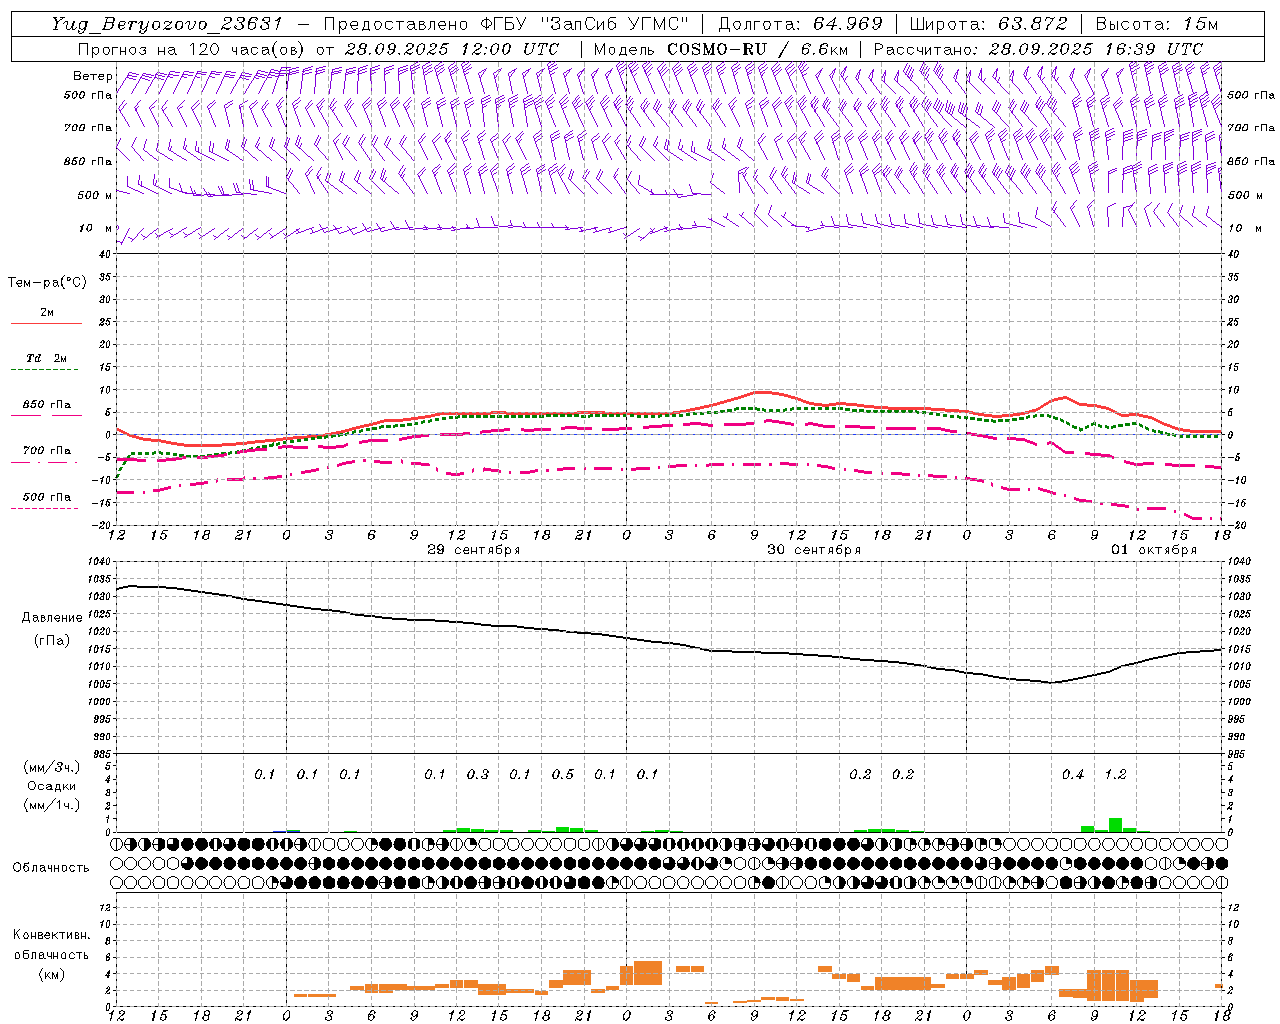This screenshot has width=1280, height=1024.
Task: Click the Широта: 63.872 value
Action: pyautogui.click(x=988, y=24)
